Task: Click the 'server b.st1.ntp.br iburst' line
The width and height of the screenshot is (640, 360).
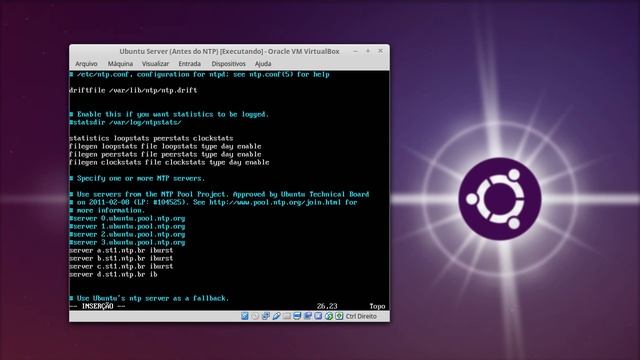Action: [x=121, y=258]
